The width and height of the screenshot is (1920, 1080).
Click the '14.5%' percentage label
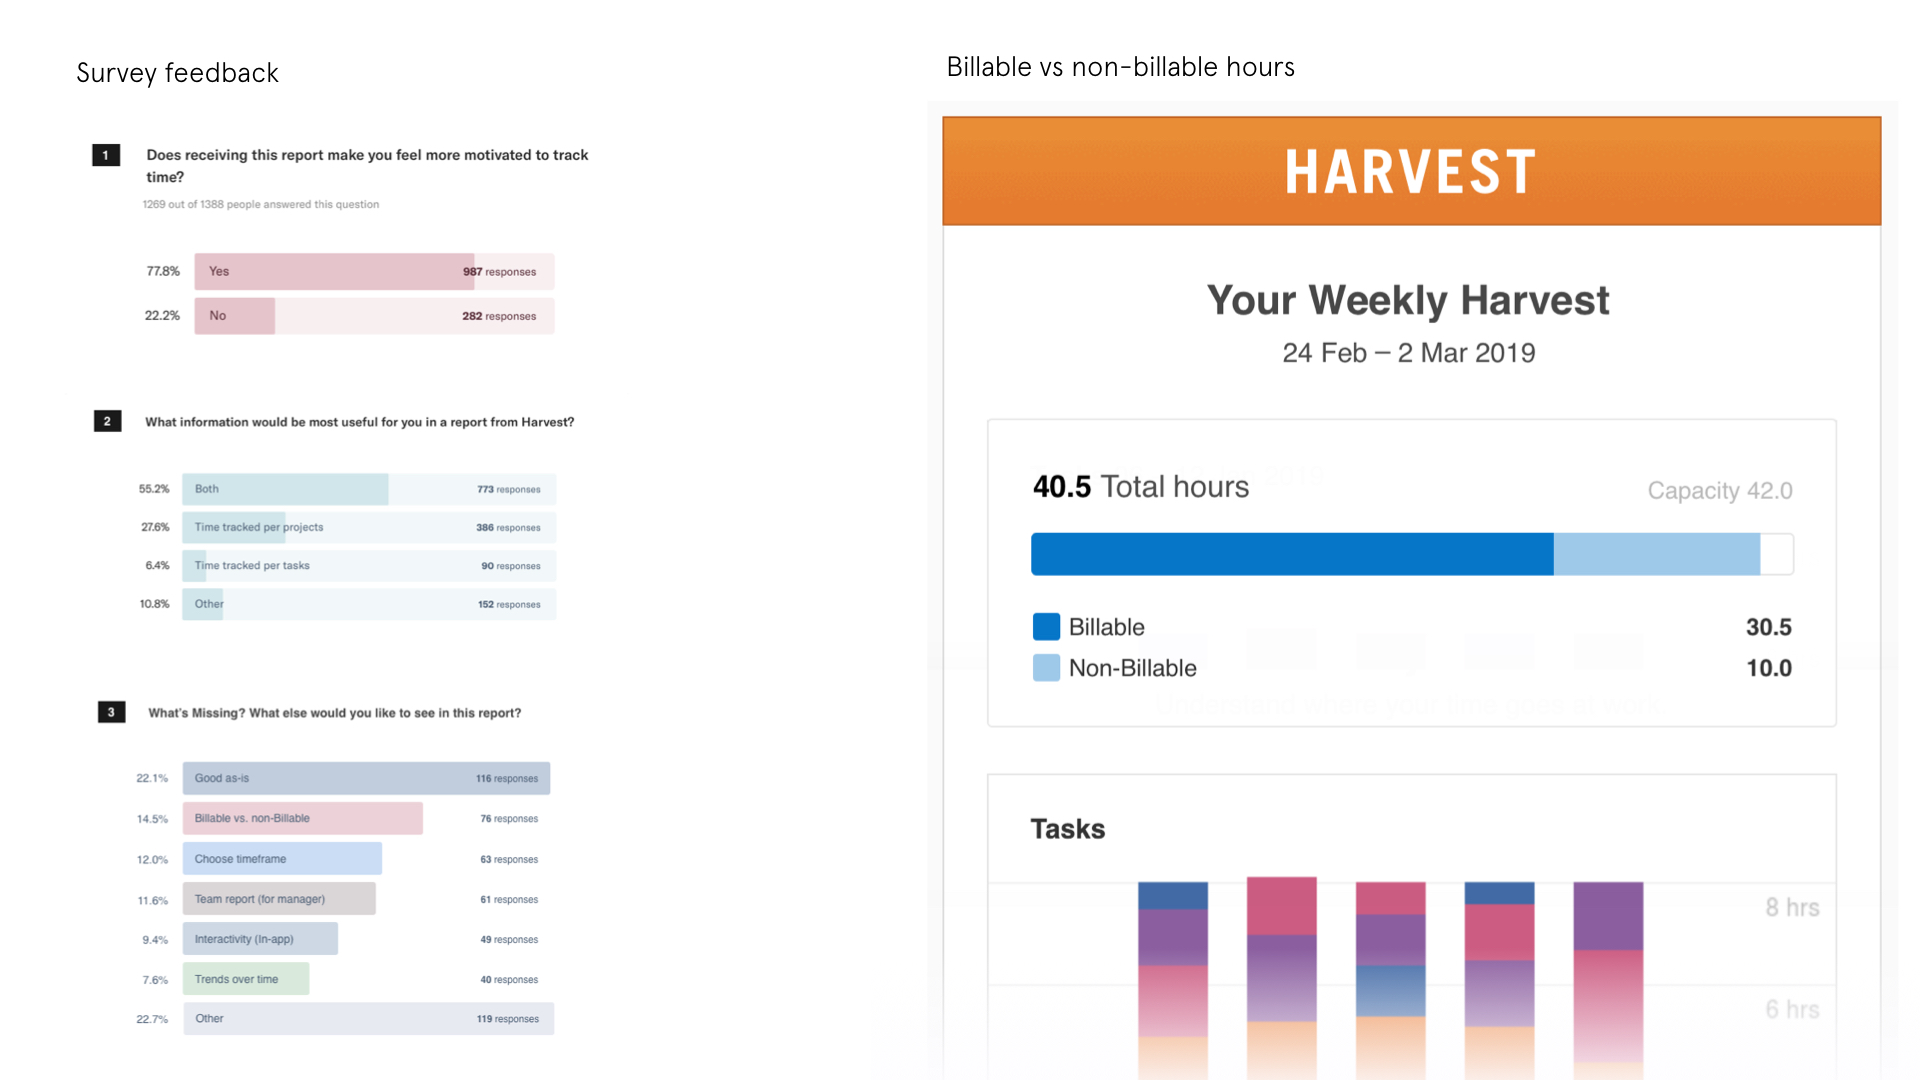tap(152, 819)
